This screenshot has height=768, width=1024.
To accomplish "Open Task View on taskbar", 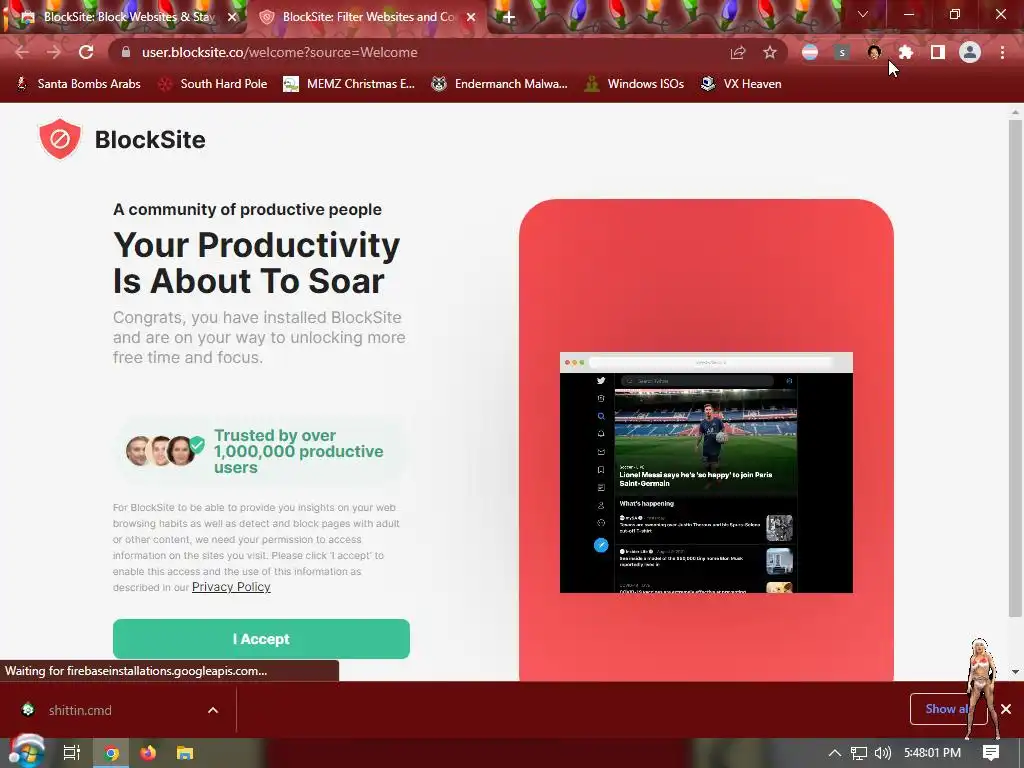I will click(72, 753).
